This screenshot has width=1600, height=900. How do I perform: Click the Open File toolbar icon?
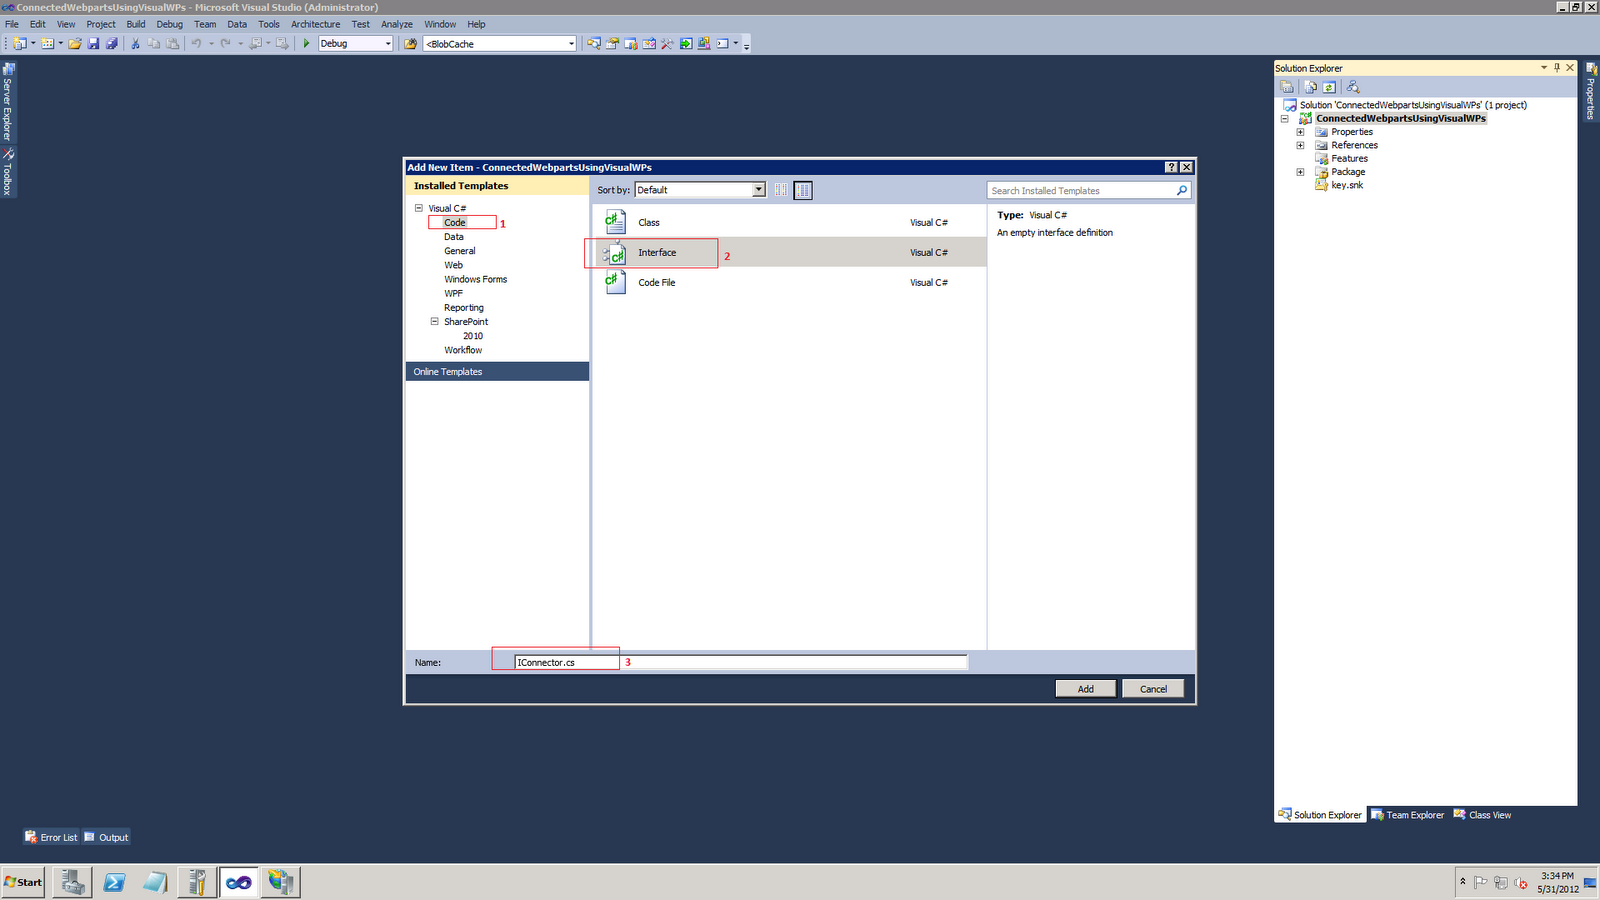click(x=75, y=44)
